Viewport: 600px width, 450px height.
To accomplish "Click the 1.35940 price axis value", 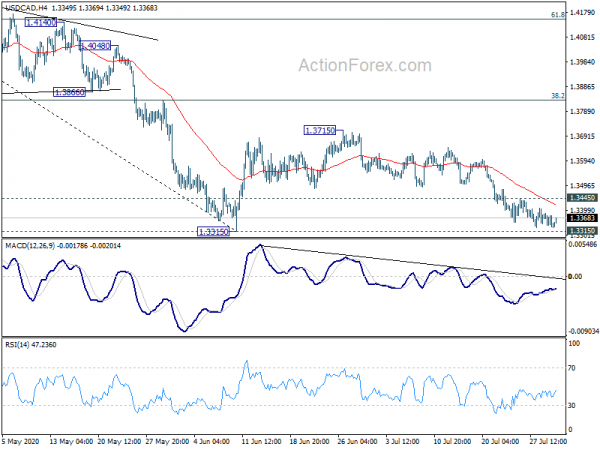I will click(x=582, y=161).
